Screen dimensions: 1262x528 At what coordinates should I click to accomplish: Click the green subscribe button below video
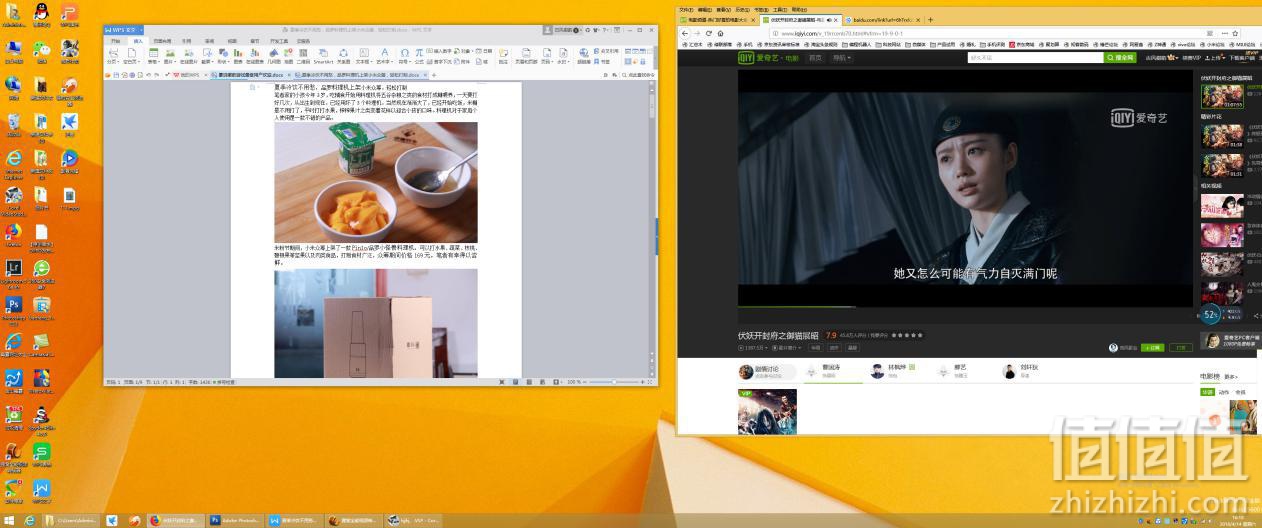coord(1152,348)
